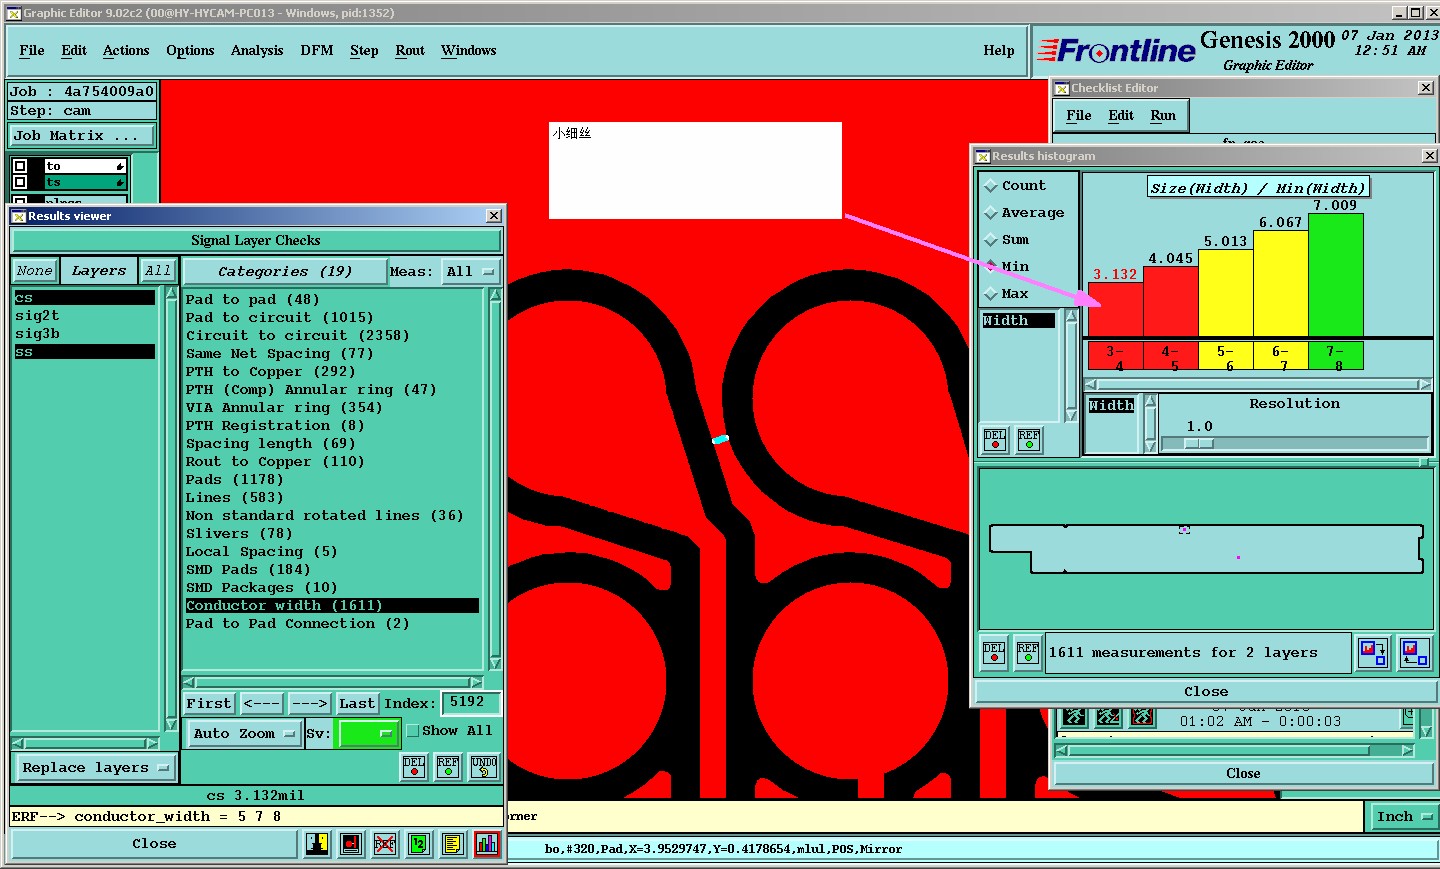Go to the previous result with <--- button
The image size is (1440, 869).
coord(262,704)
